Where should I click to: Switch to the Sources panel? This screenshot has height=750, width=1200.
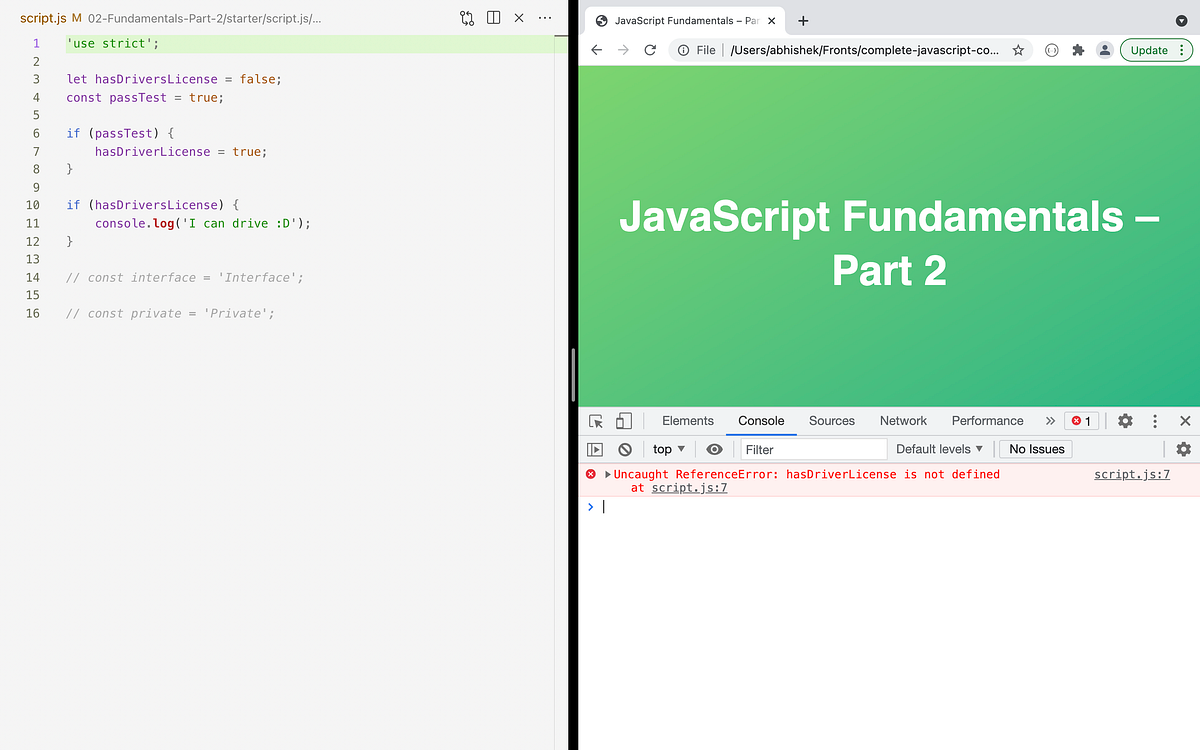[831, 421]
